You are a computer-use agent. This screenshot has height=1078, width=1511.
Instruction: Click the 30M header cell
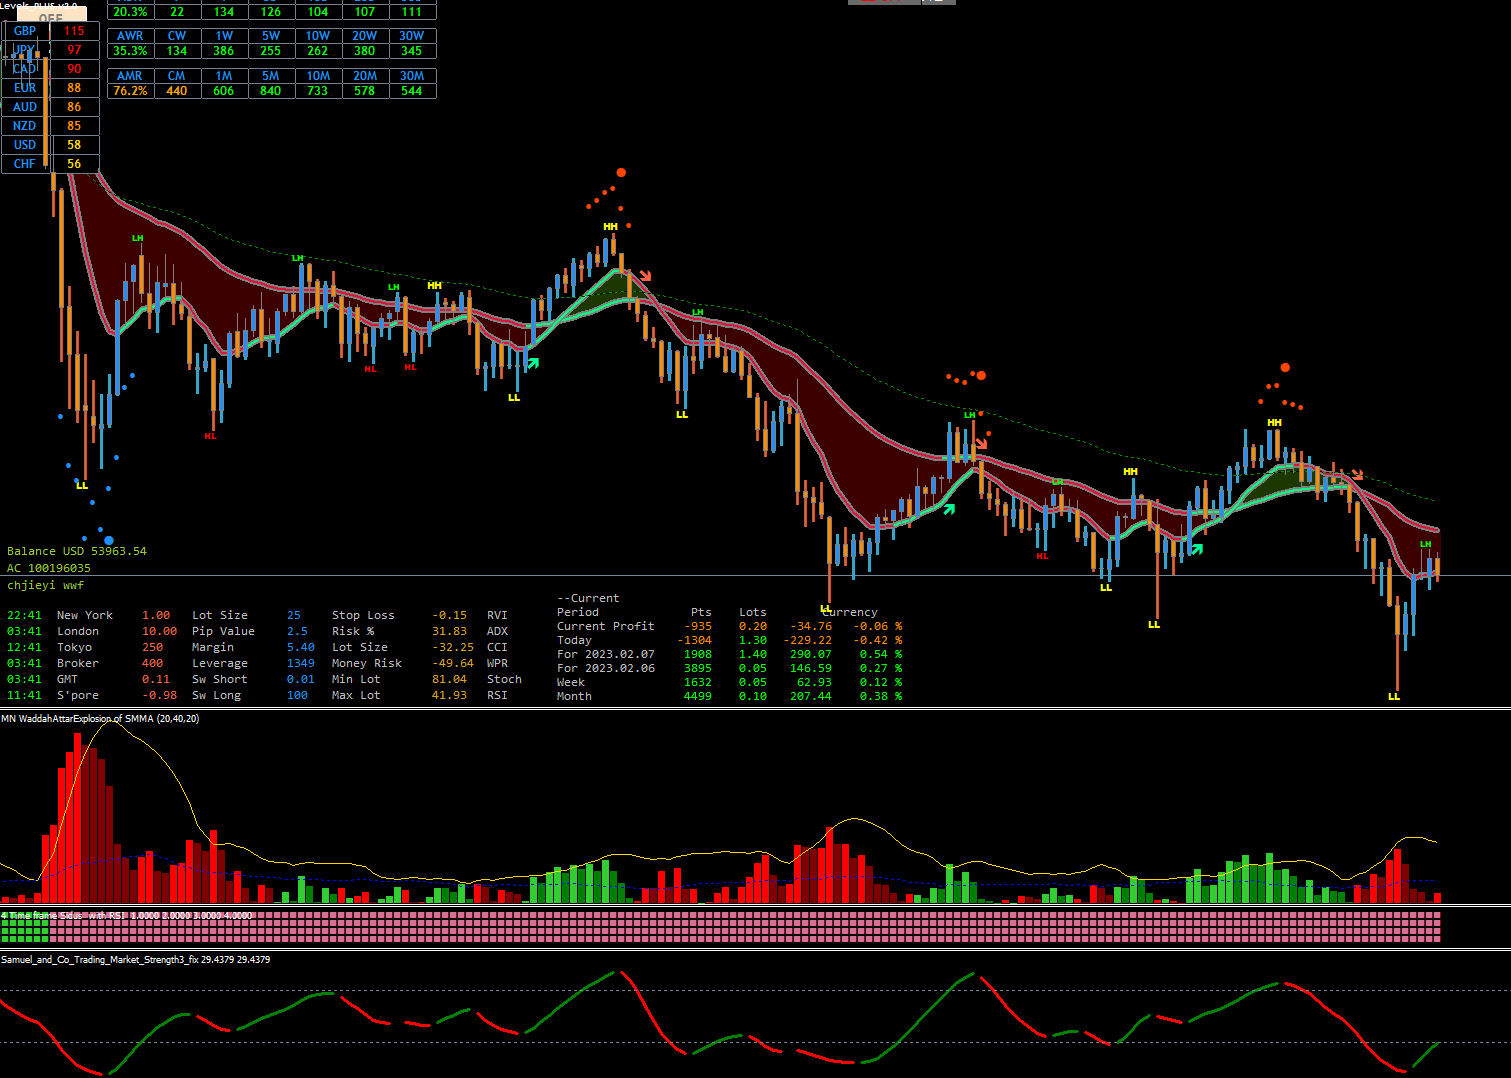click(412, 76)
